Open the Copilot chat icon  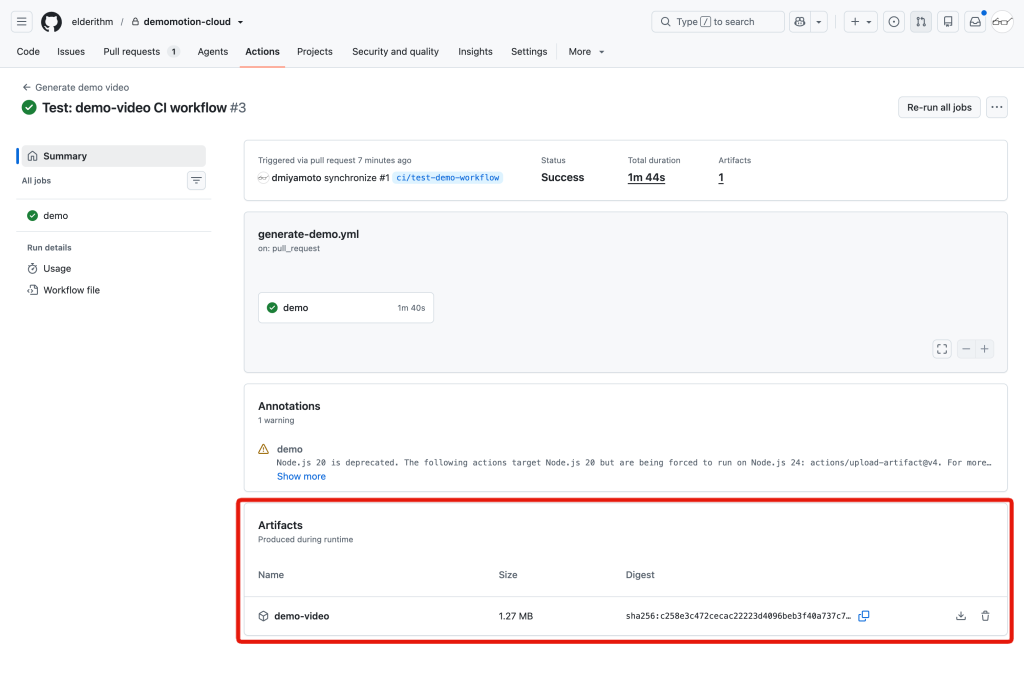(x=799, y=22)
